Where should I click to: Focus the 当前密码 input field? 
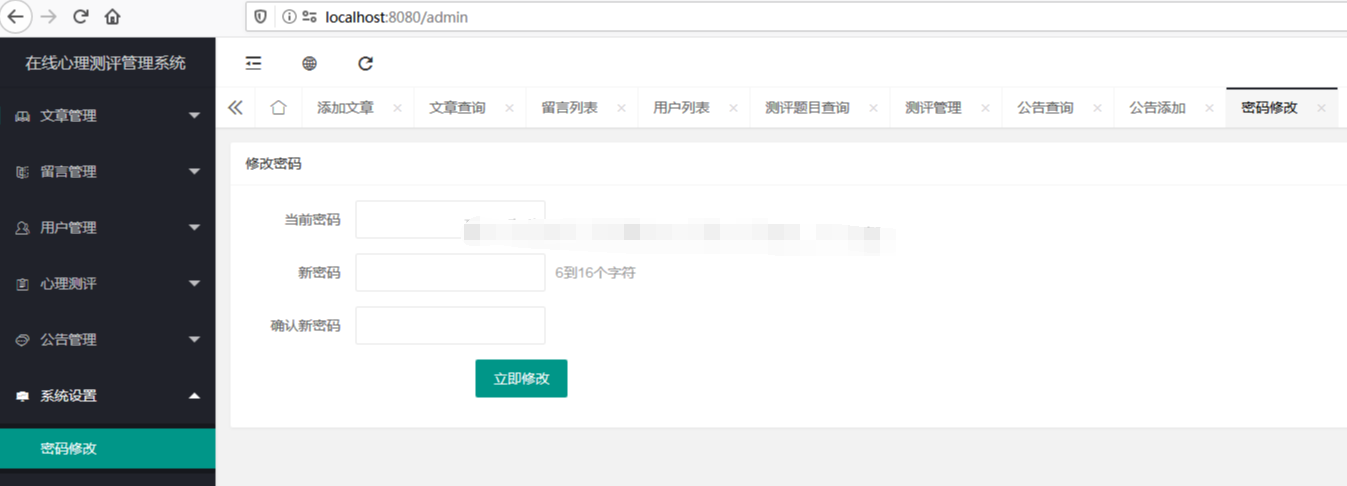point(450,220)
